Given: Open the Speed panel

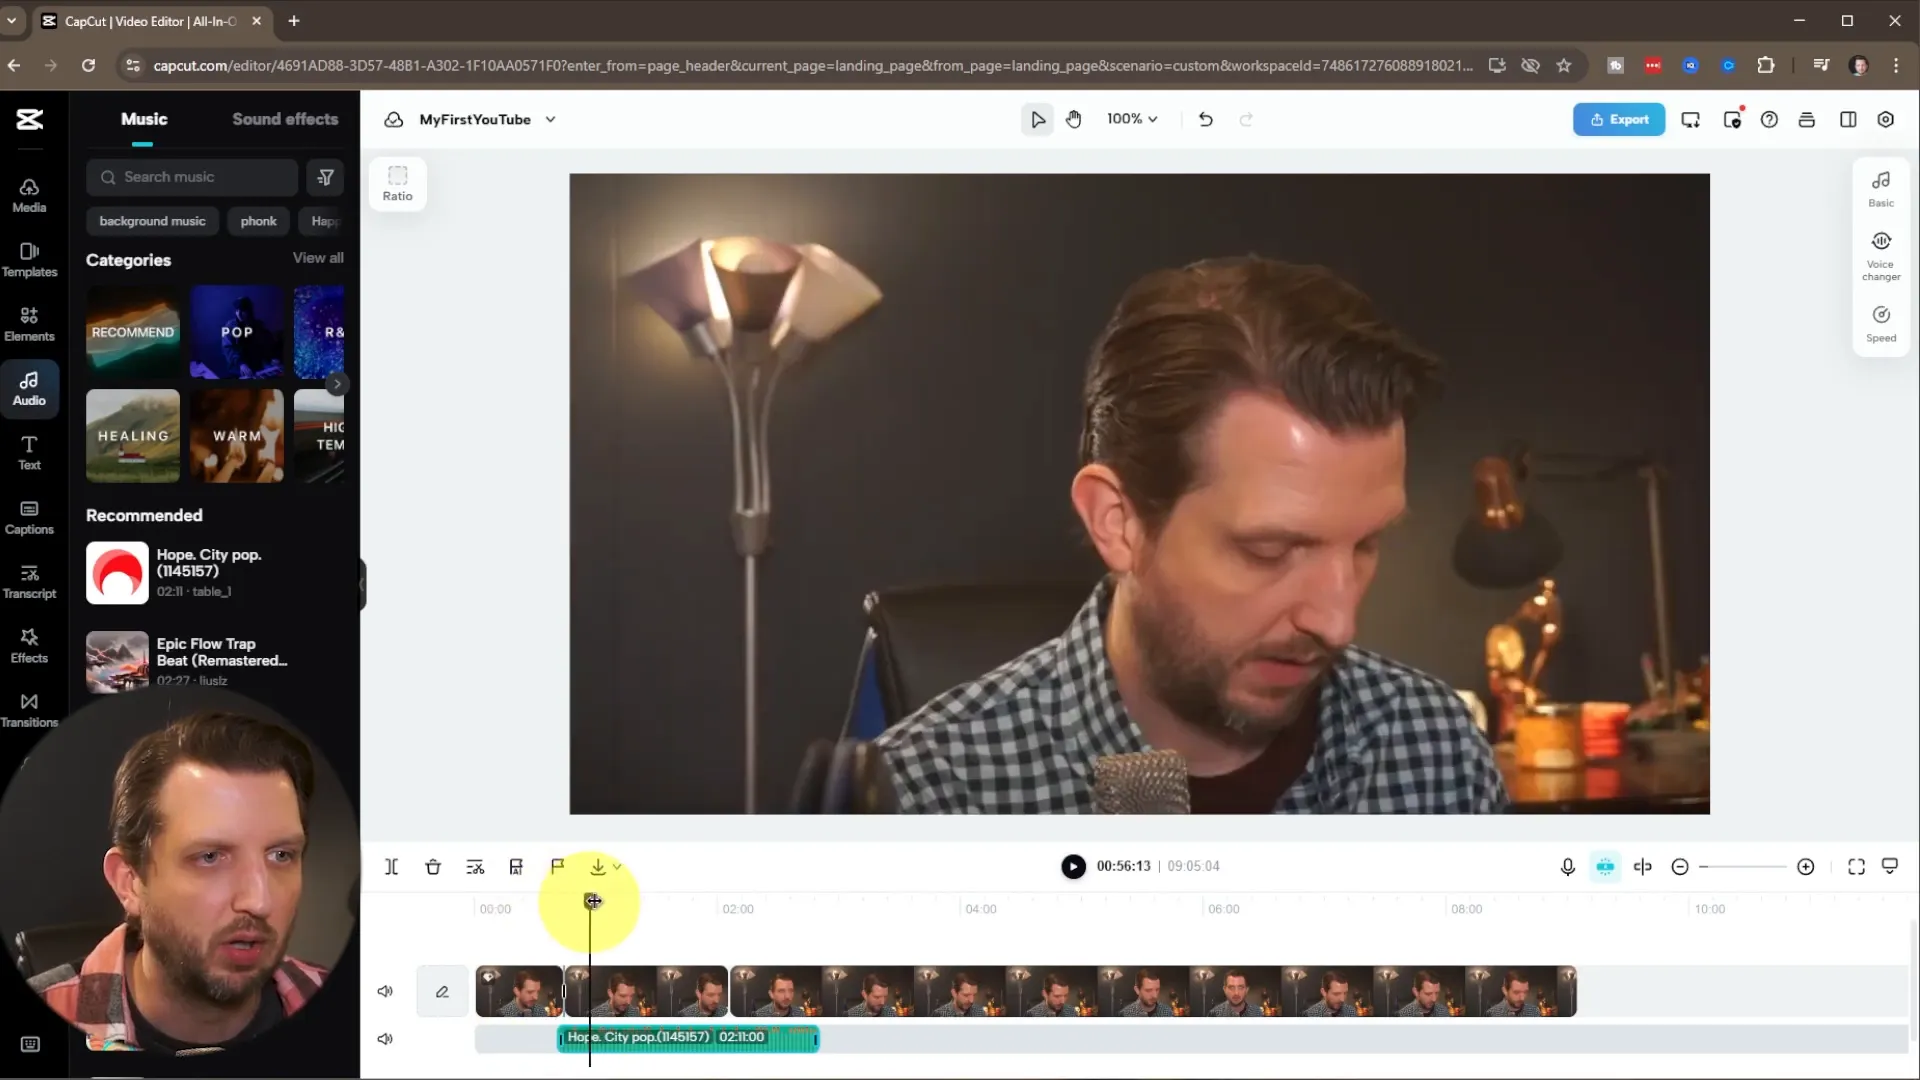Looking at the screenshot, I should tap(1880, 324).
